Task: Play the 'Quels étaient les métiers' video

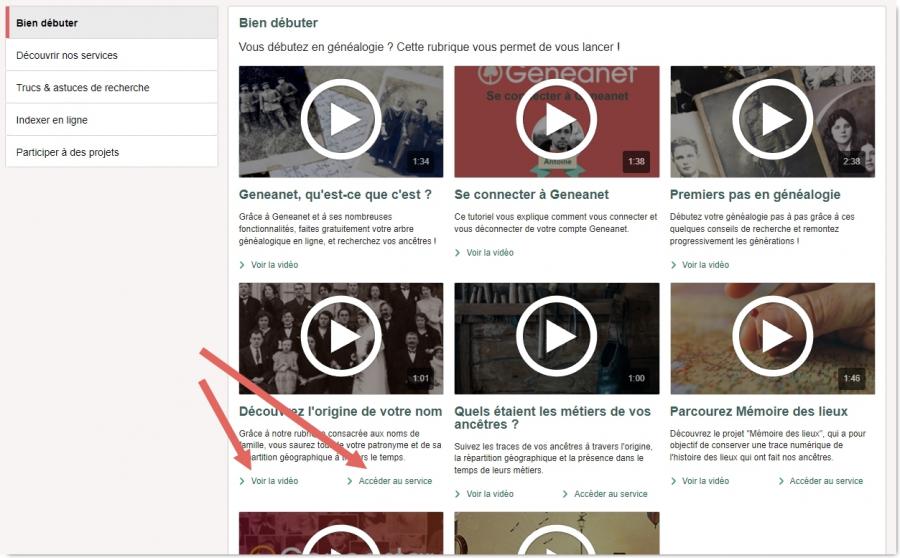Action: [x=557, y=338]
